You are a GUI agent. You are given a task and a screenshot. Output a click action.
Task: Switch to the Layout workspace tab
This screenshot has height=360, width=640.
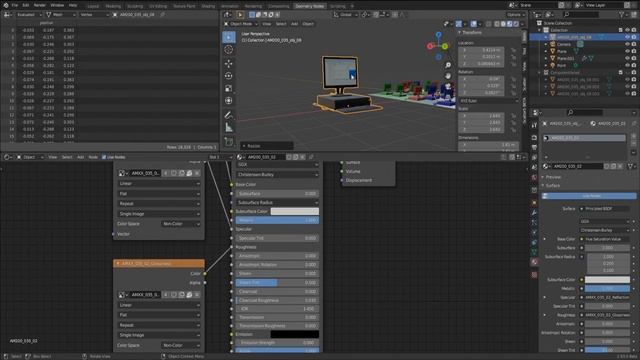pos(93,6)
